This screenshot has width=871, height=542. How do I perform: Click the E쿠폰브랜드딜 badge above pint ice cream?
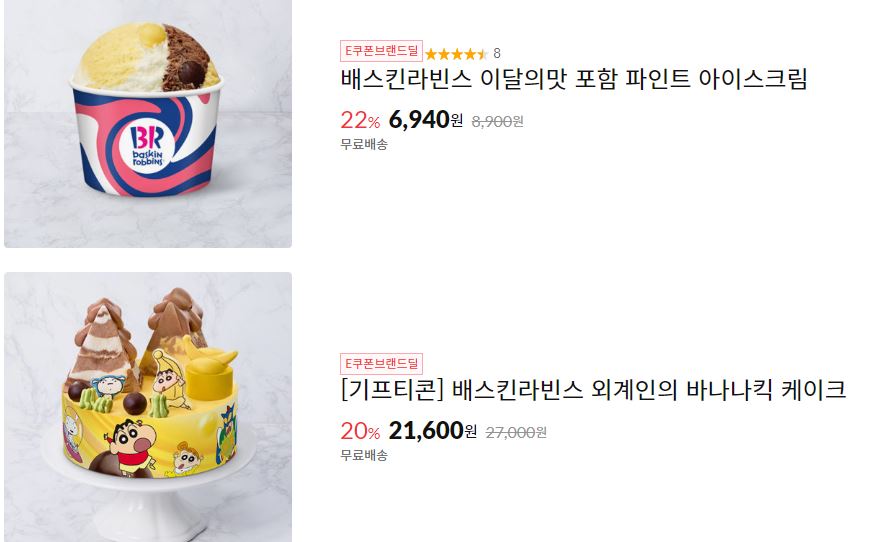[381, 51]
